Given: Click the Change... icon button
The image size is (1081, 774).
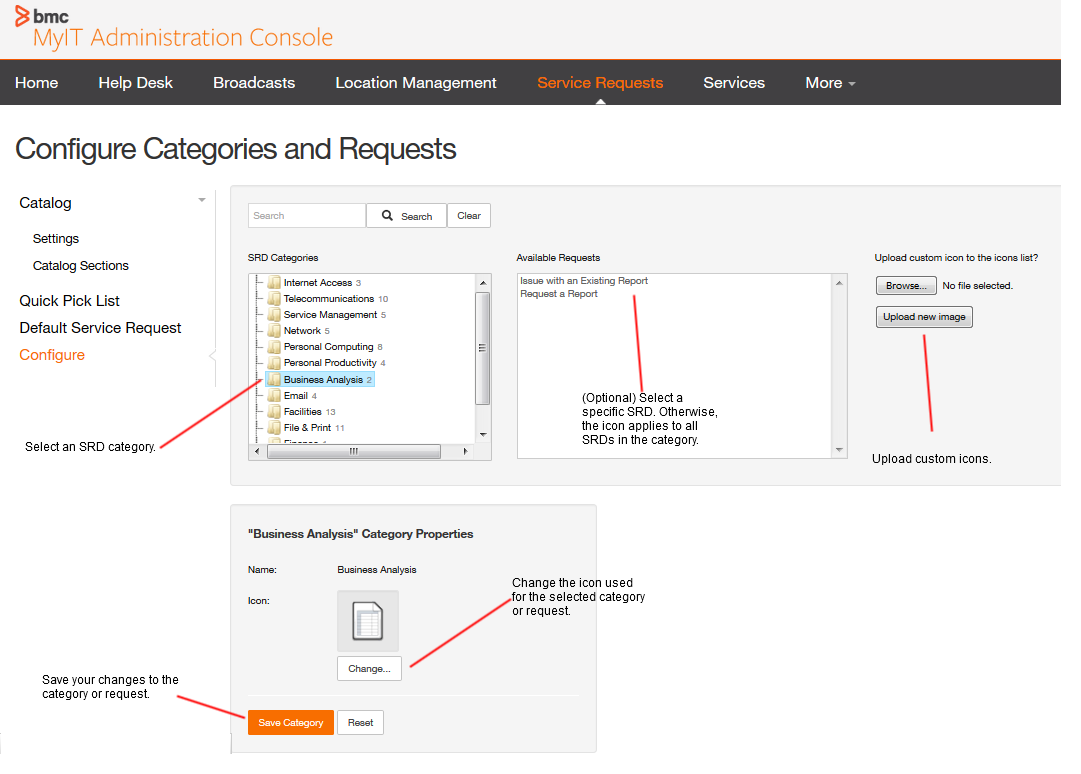Looking at the screenshot, I should pos(369,668).
